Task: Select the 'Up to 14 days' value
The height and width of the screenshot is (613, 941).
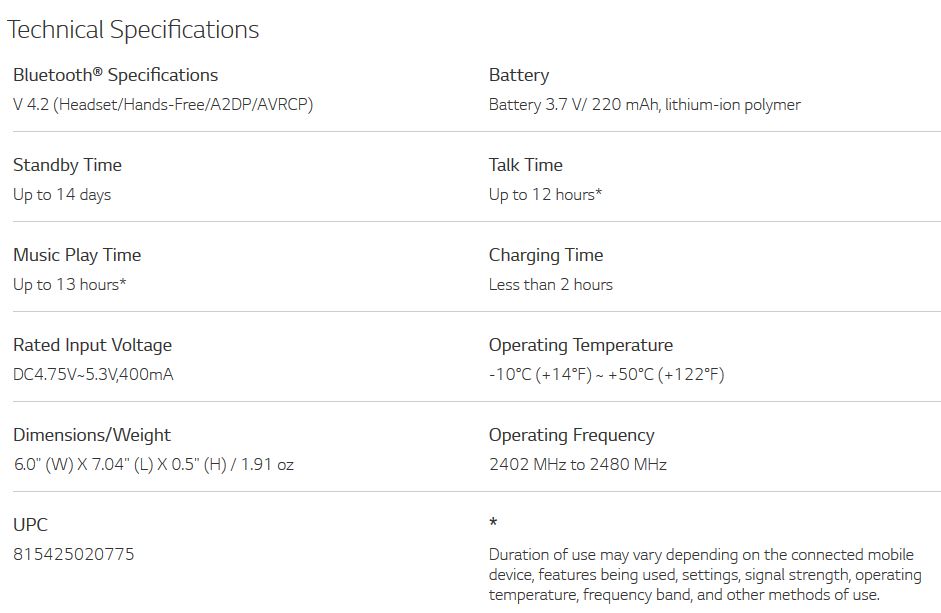Action: pyautogui.click(x=62, y=194)
